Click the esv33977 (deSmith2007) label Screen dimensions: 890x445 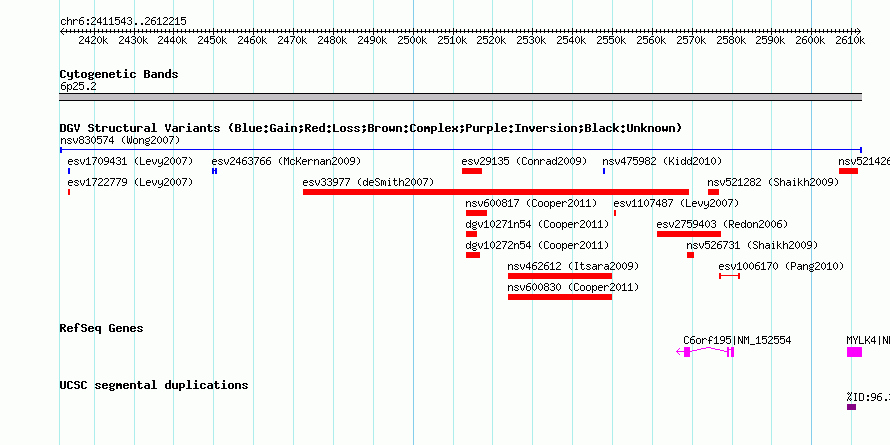tap(368, 182)
